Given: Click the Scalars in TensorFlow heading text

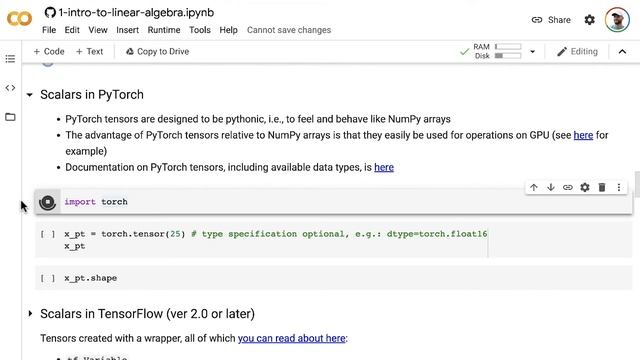Looking at the screenshot, I should [x=147, y=313].
